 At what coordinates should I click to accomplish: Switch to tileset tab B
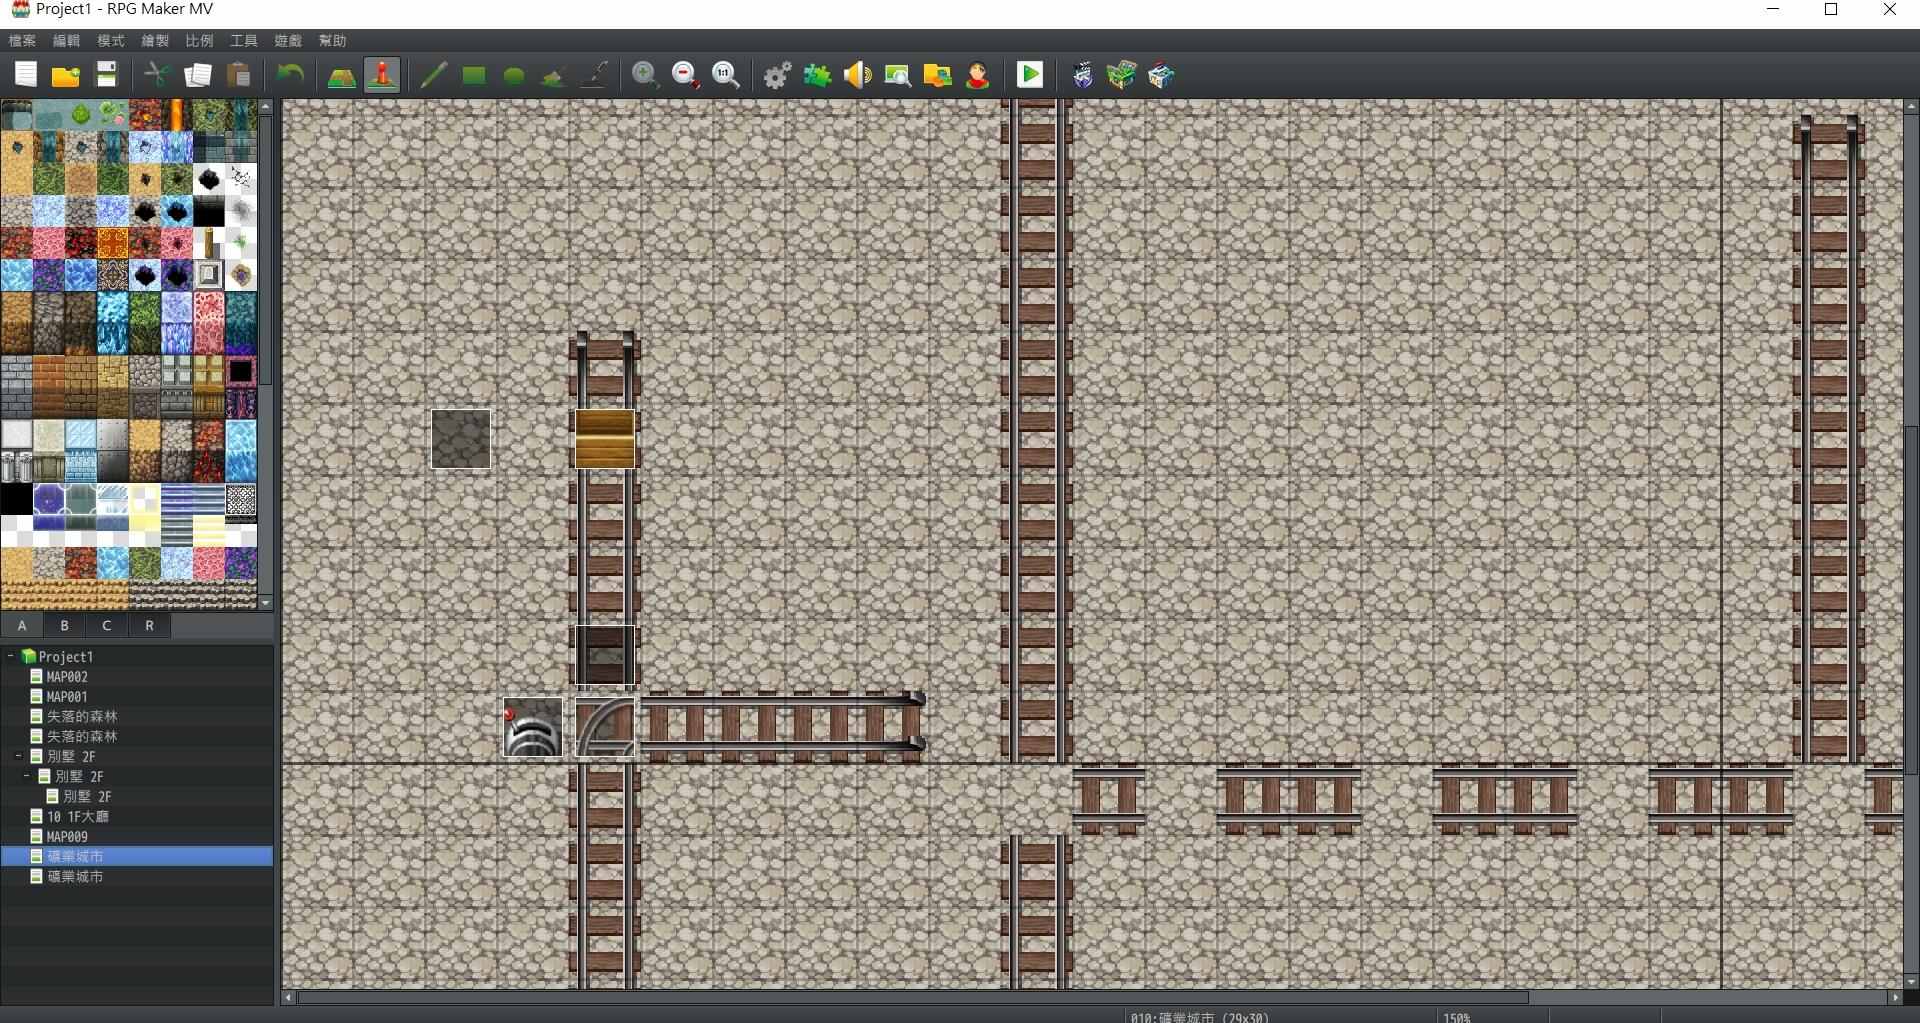point(64,626)
